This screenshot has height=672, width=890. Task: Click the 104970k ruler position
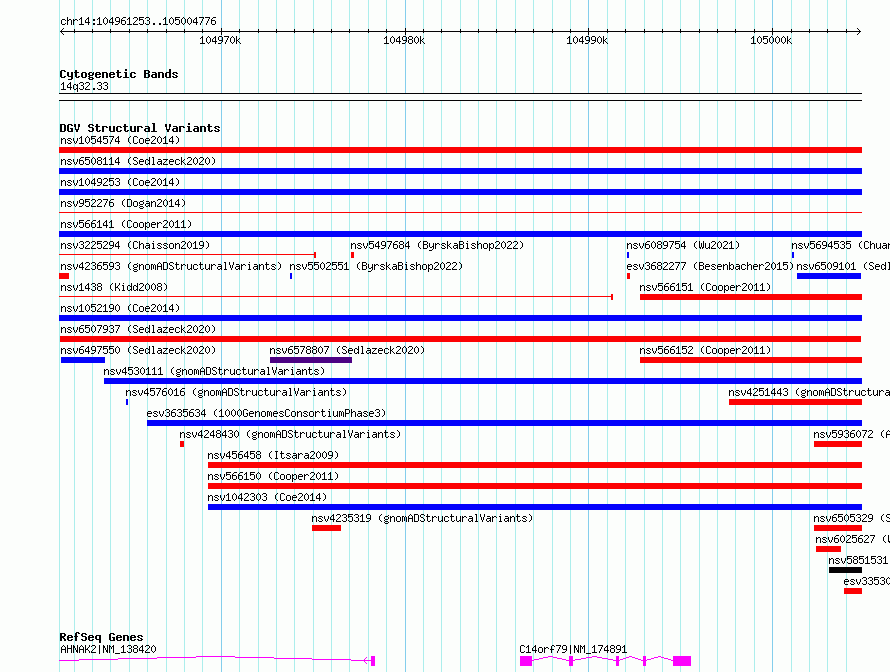click(220, 40)
